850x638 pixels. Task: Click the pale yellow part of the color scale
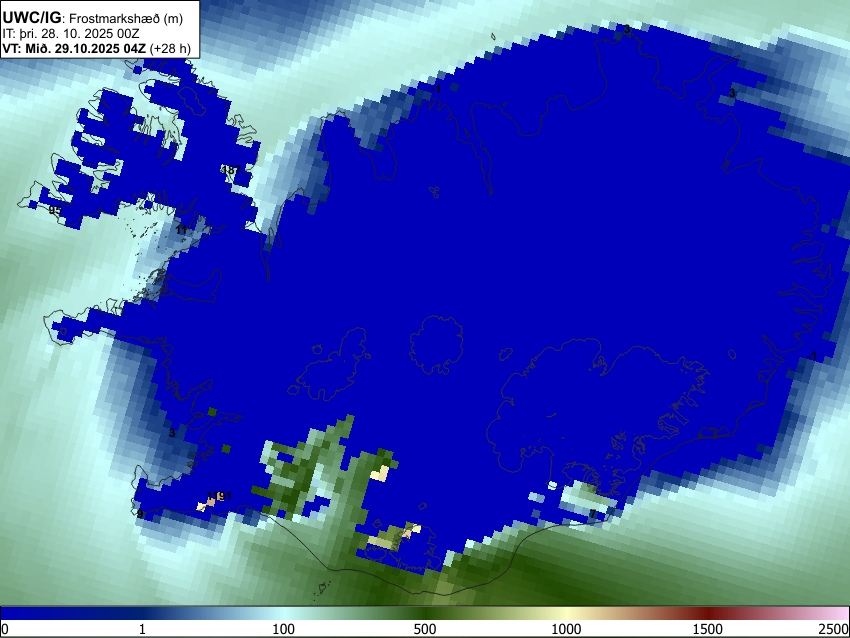coord(566,613)
